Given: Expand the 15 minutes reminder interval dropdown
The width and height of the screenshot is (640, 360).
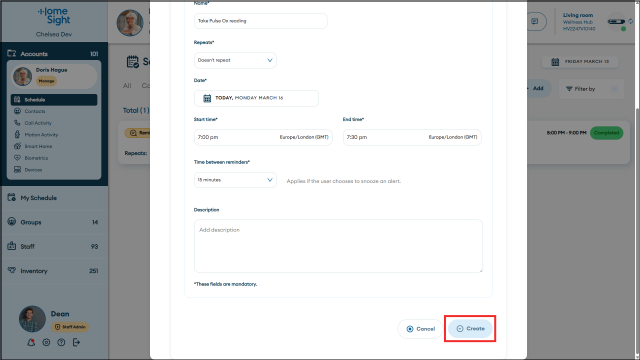Looking at the screenshot, I should 235,180.
